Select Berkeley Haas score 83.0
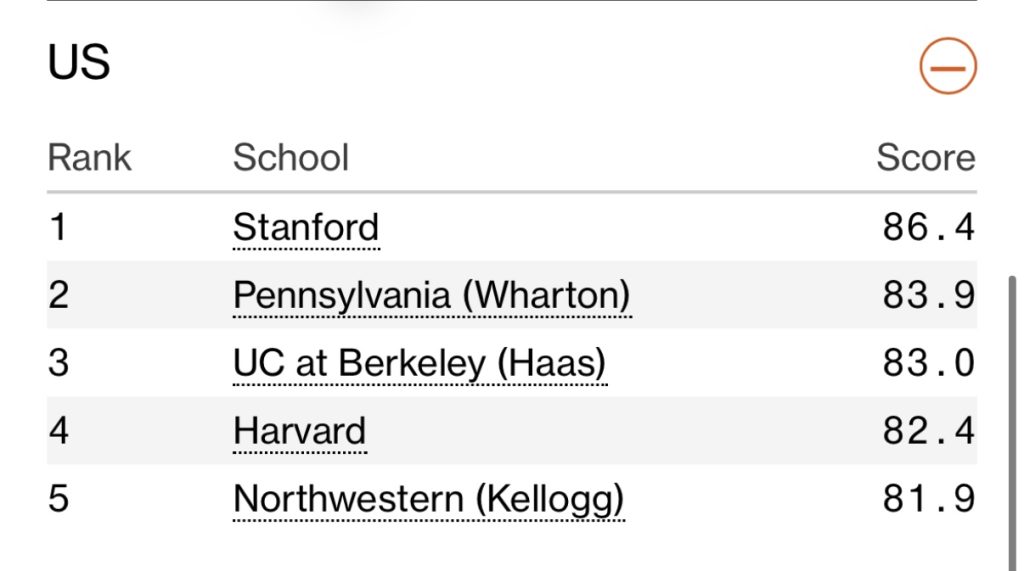The height and width of the screenshot is (571, 1024). [x=928, y=364]
